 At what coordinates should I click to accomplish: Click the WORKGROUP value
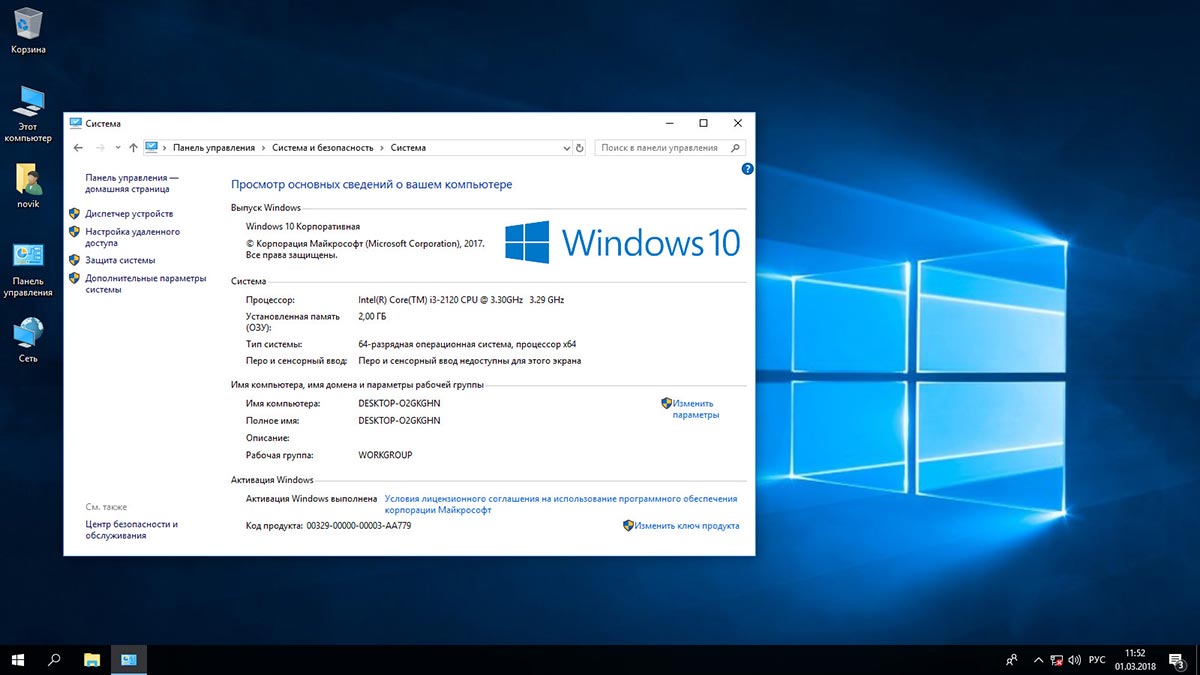coord(385,455)
